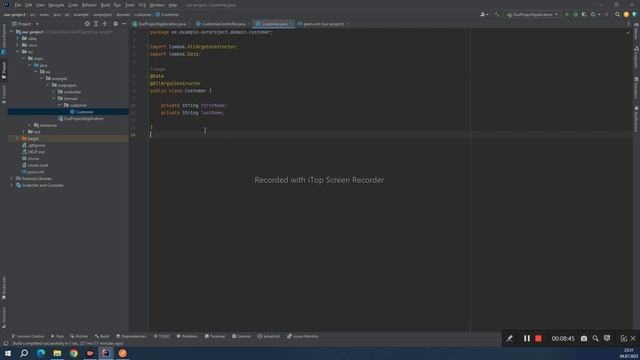Open the Build tool window
Screen dimensions: 640x360
click(102, 336)
